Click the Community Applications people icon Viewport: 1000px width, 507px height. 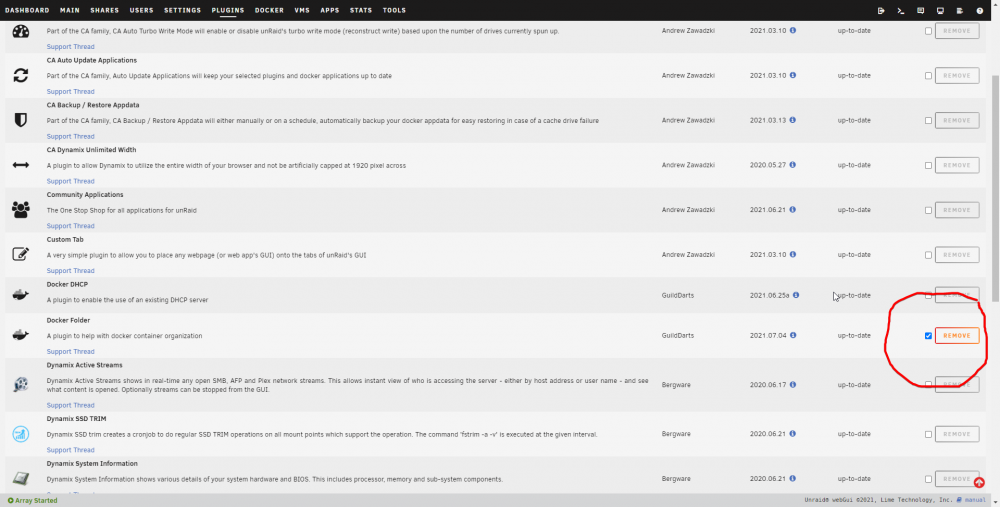(20, 210)
